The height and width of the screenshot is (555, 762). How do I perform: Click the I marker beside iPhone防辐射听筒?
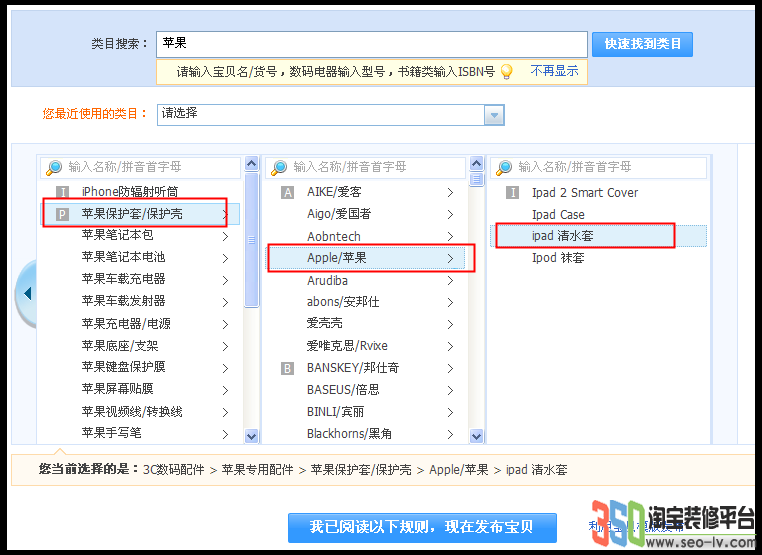(62, 192)
